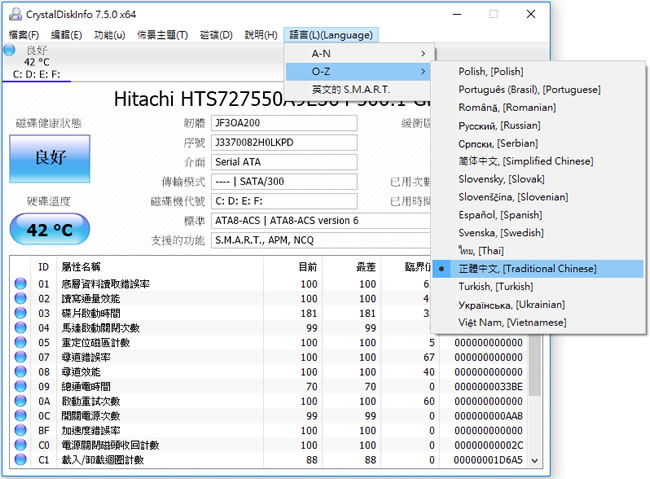Select Русский Russian language
650x479 pixels.
pos(538,125)
